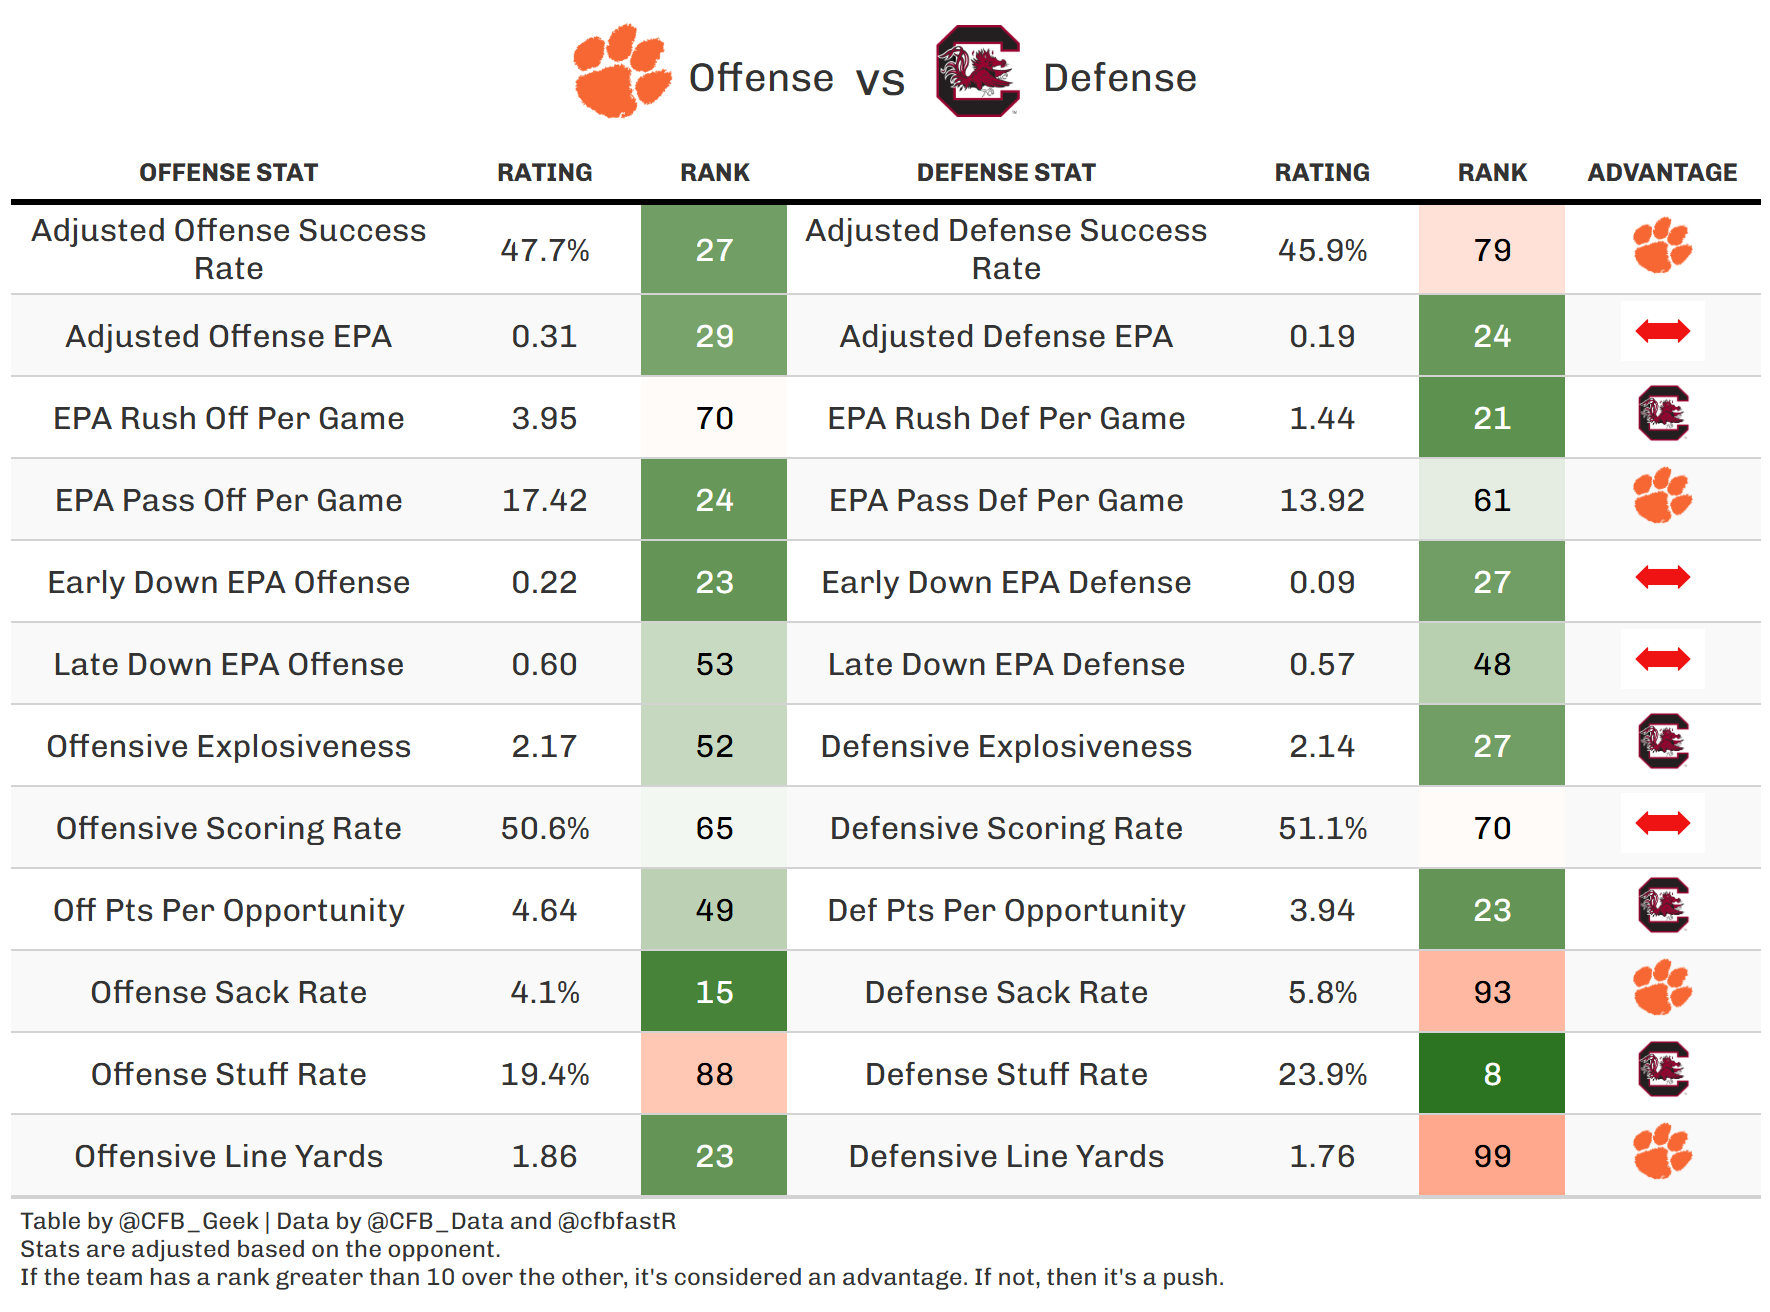
Task: Click the salmon rank 99 Defensive Line Yards cell
Action: 1491,1156
